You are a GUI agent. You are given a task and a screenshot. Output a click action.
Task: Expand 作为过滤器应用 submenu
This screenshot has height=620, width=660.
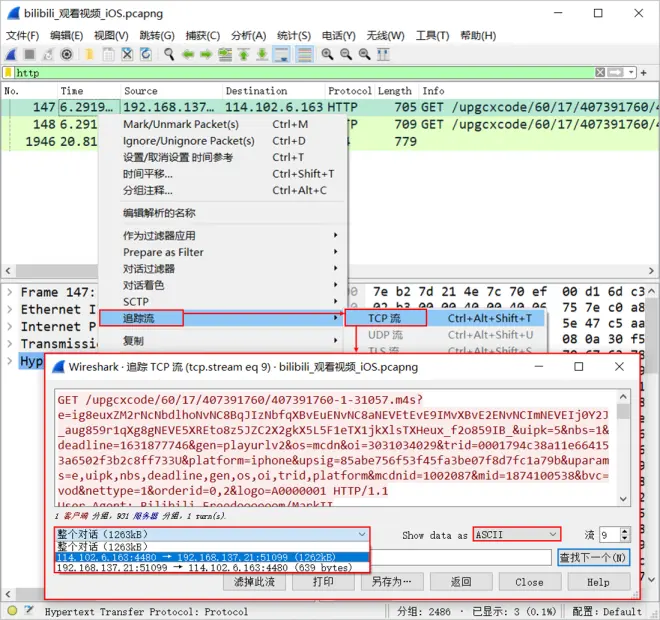223,235
